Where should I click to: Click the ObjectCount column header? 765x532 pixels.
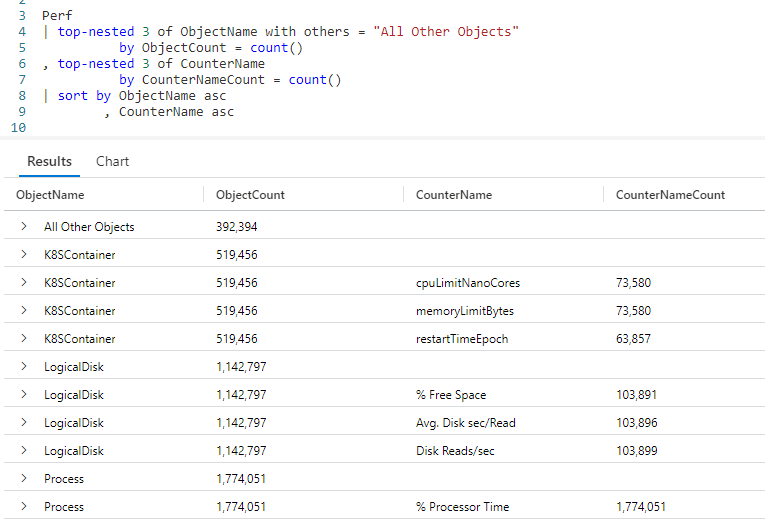click(x=250, y=195)
